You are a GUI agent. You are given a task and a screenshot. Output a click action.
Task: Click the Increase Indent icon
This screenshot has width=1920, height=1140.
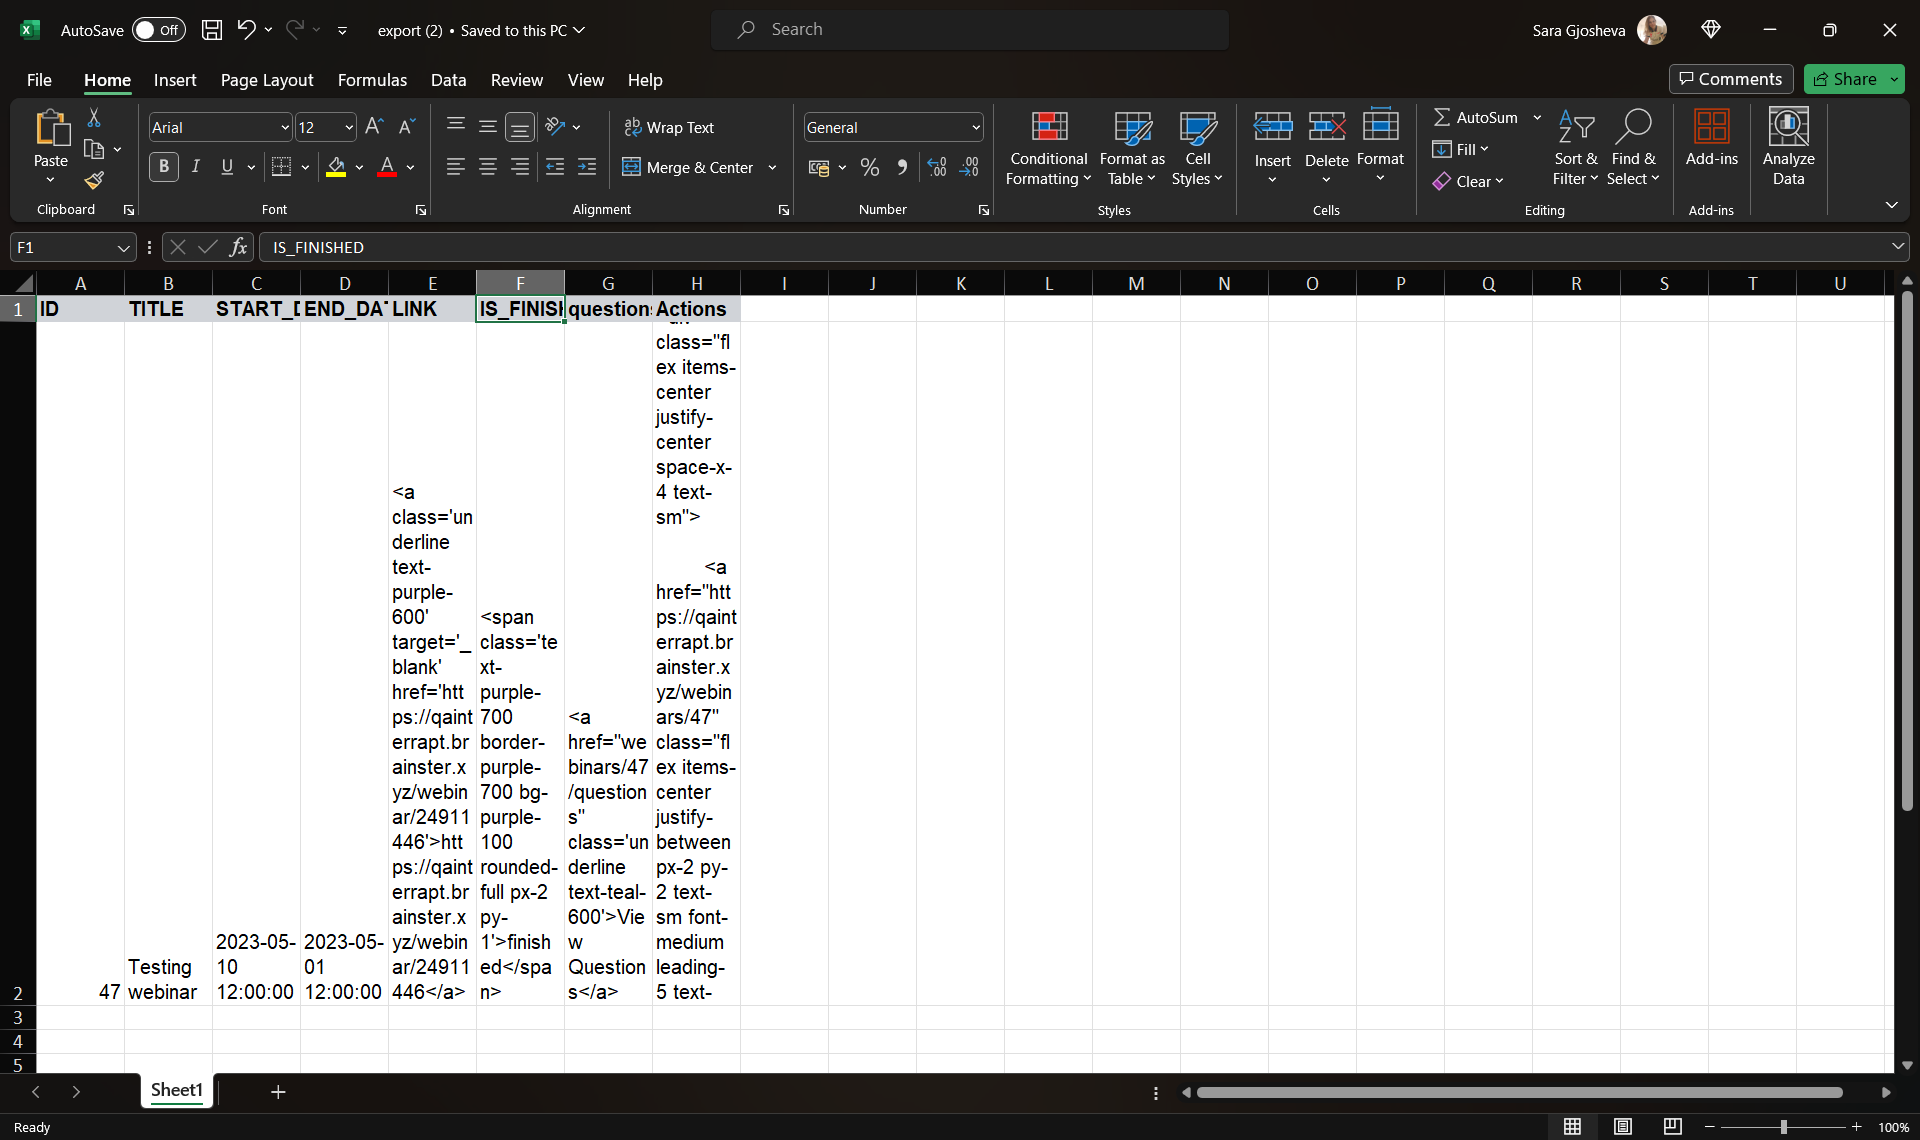click(587, 168)
